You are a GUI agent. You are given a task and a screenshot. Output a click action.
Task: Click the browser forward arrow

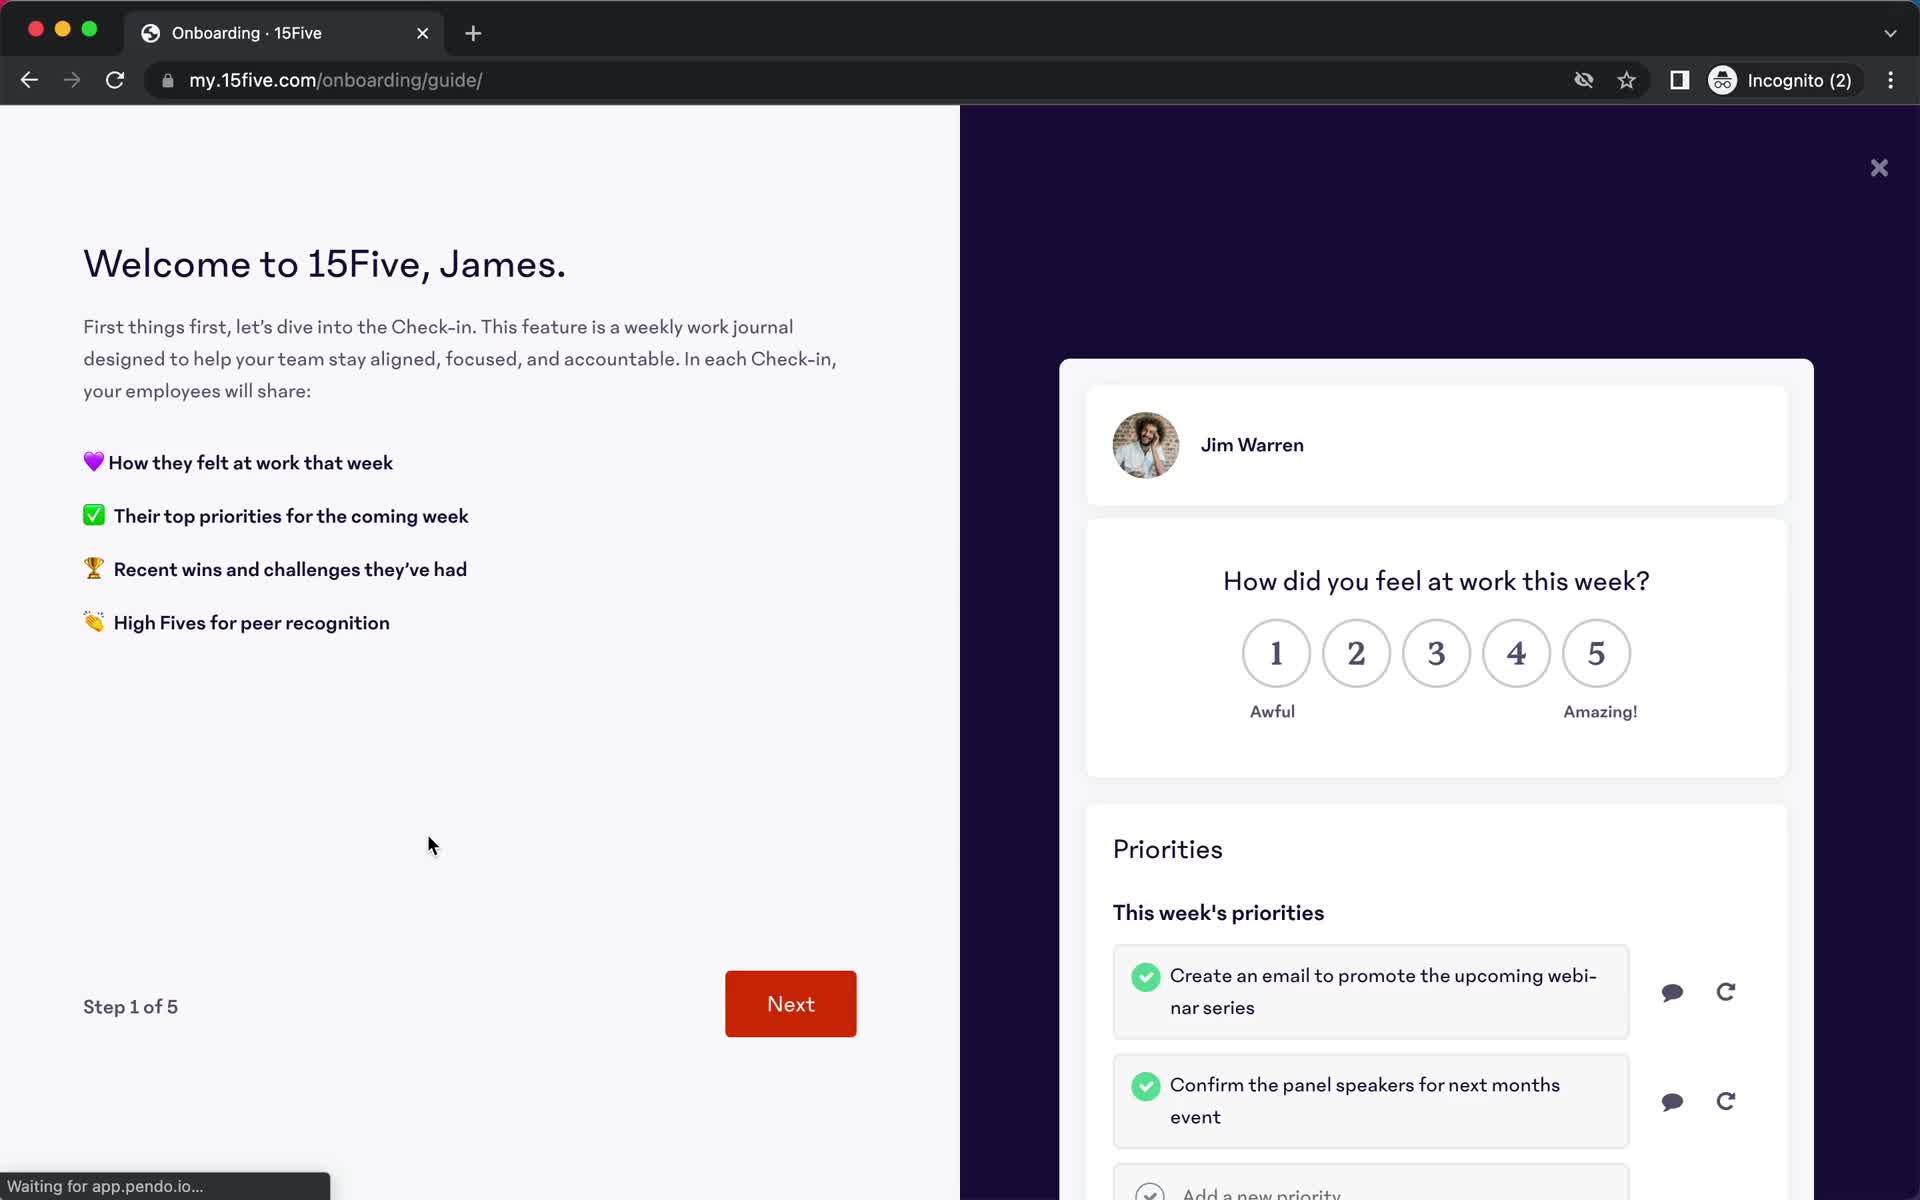point(72,80)
